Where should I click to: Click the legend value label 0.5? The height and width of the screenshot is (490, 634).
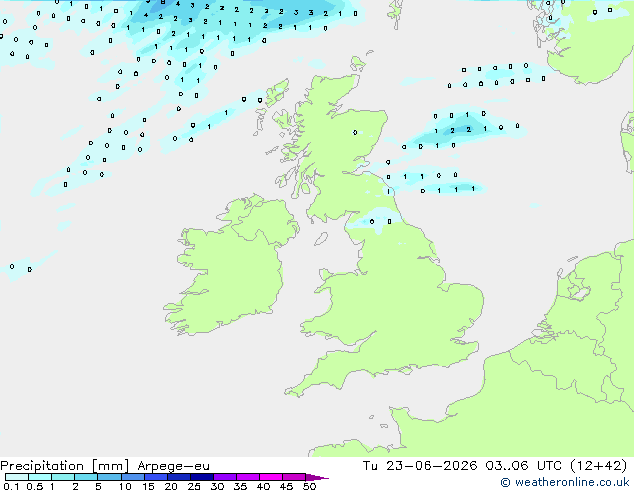35,486
